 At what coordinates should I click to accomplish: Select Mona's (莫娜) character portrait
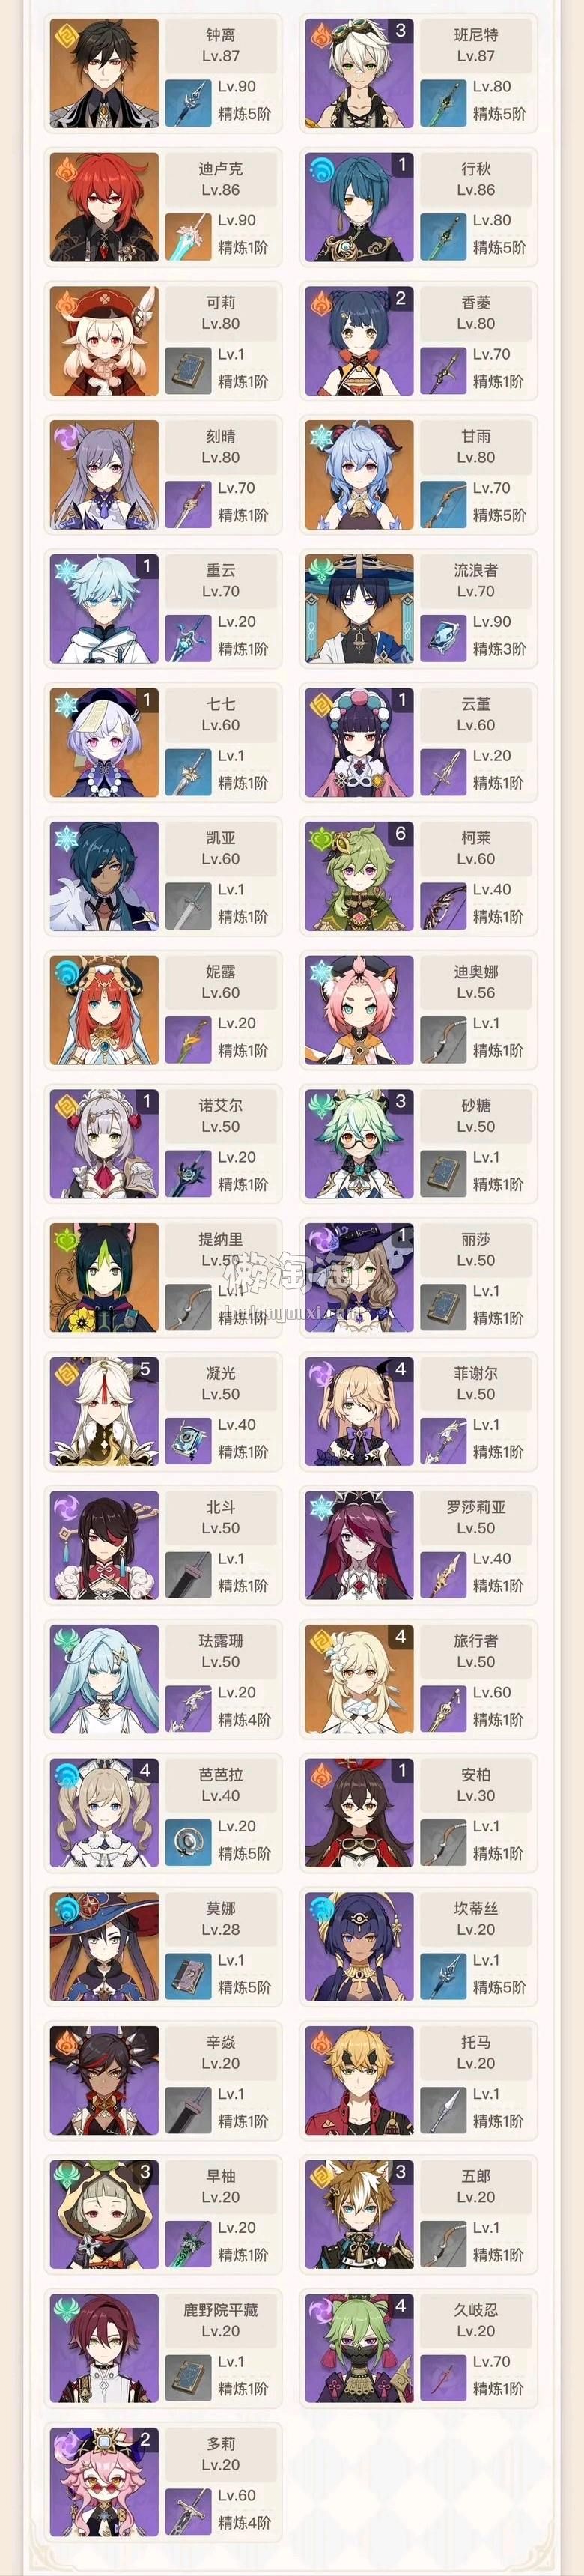[104, 1947]
